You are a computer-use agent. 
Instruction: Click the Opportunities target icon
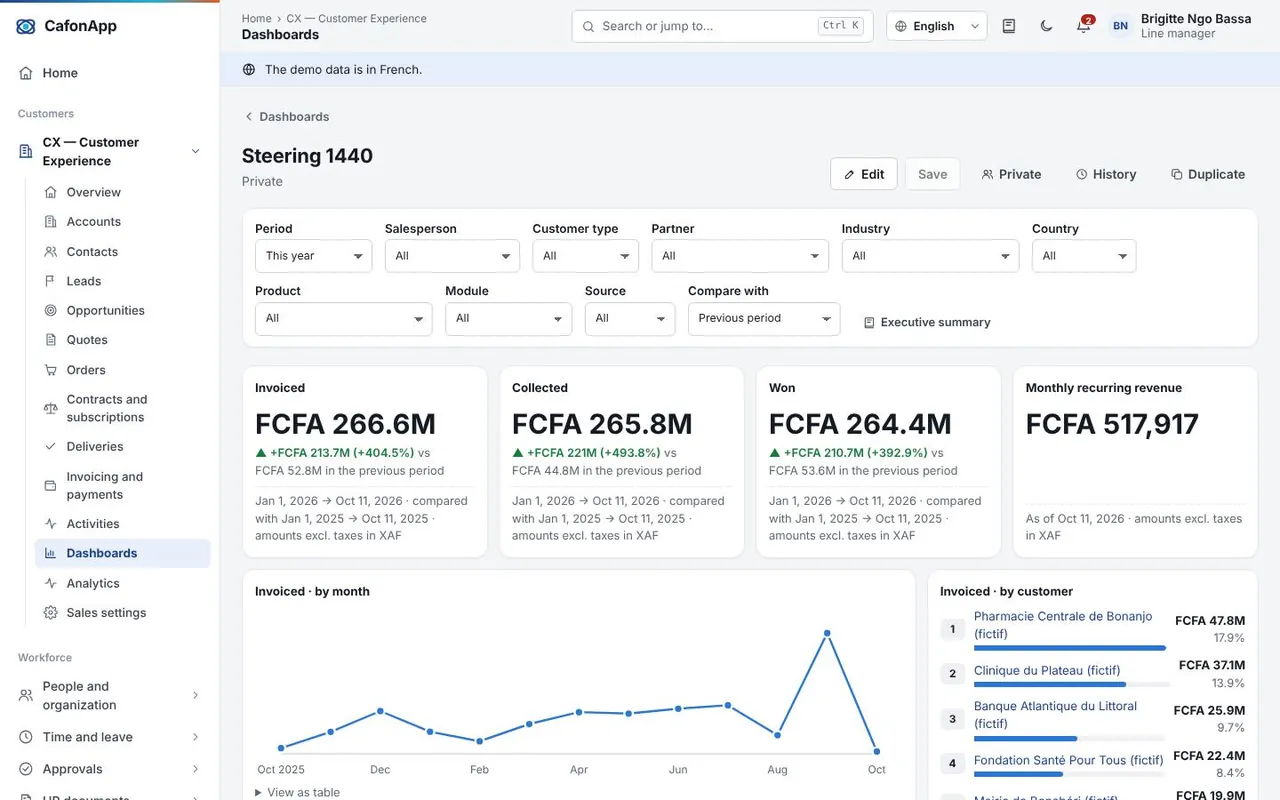[51, 311]
